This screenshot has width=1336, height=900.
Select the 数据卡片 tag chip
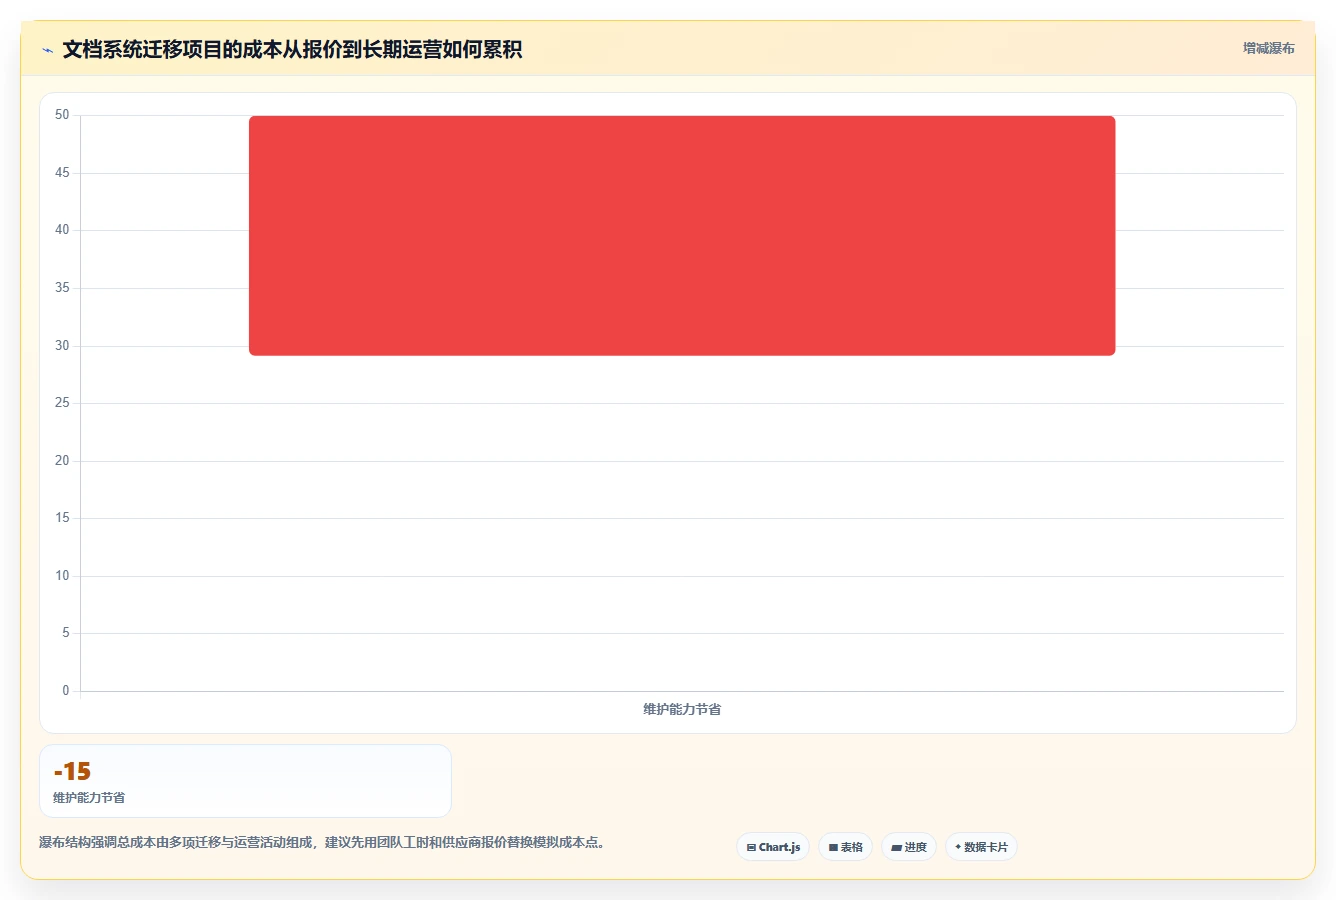pyautogui.click(x=981, y=847)
